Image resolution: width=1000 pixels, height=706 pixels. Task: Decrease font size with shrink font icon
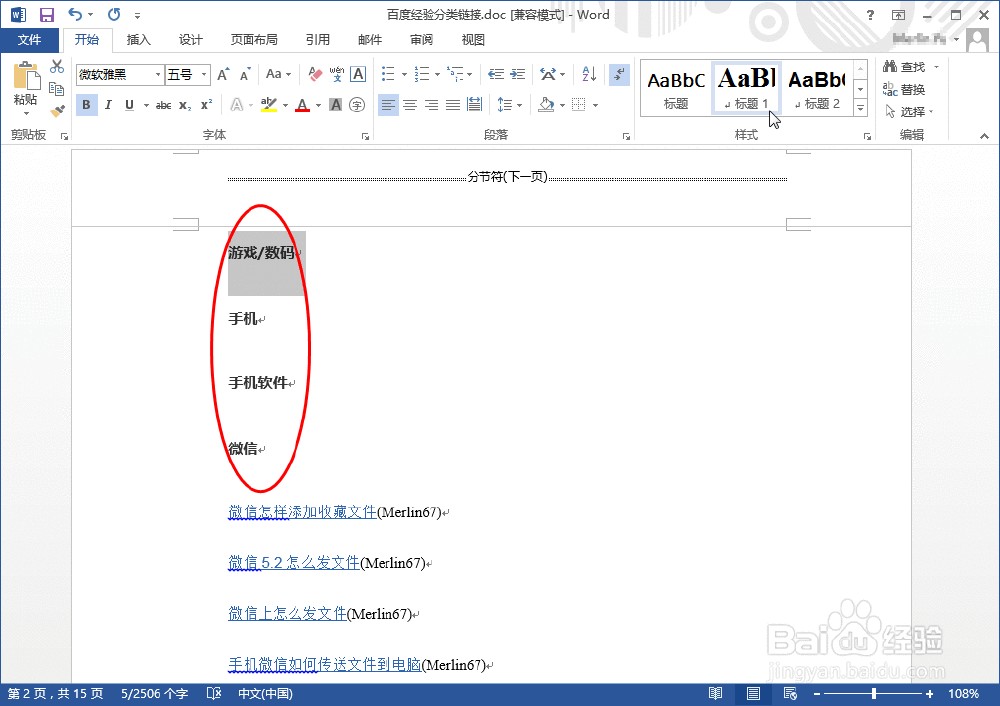245,75
